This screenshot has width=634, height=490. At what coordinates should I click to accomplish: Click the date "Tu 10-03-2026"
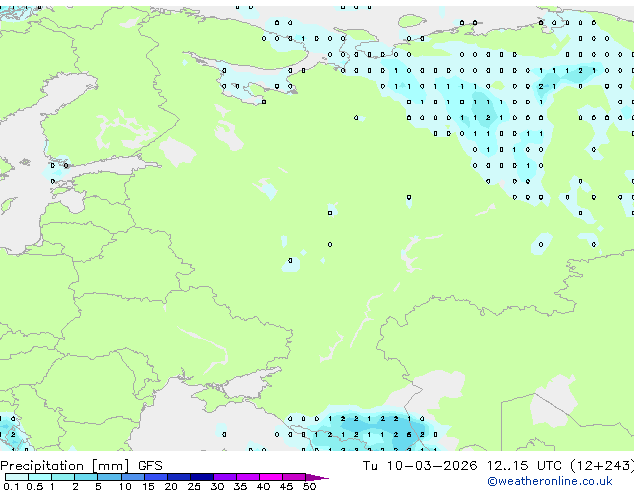[420, 466]
